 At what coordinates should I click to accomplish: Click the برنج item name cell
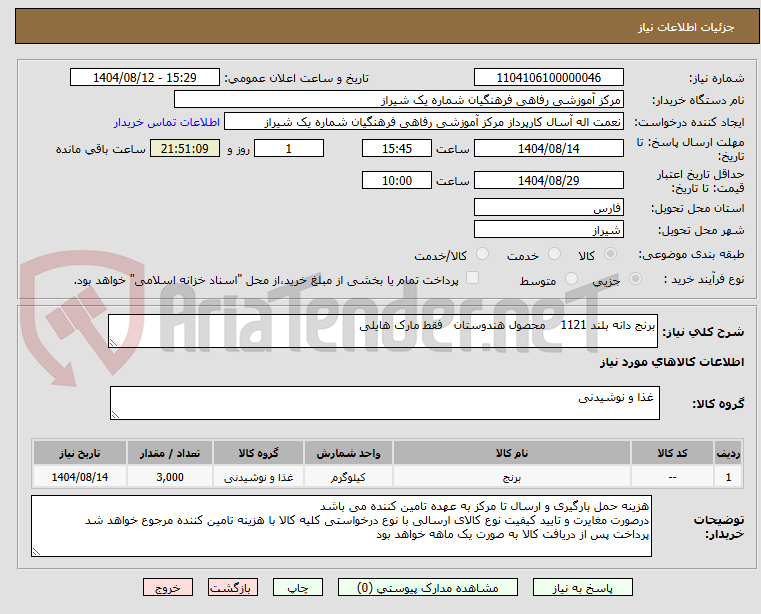tap(512, 477)
